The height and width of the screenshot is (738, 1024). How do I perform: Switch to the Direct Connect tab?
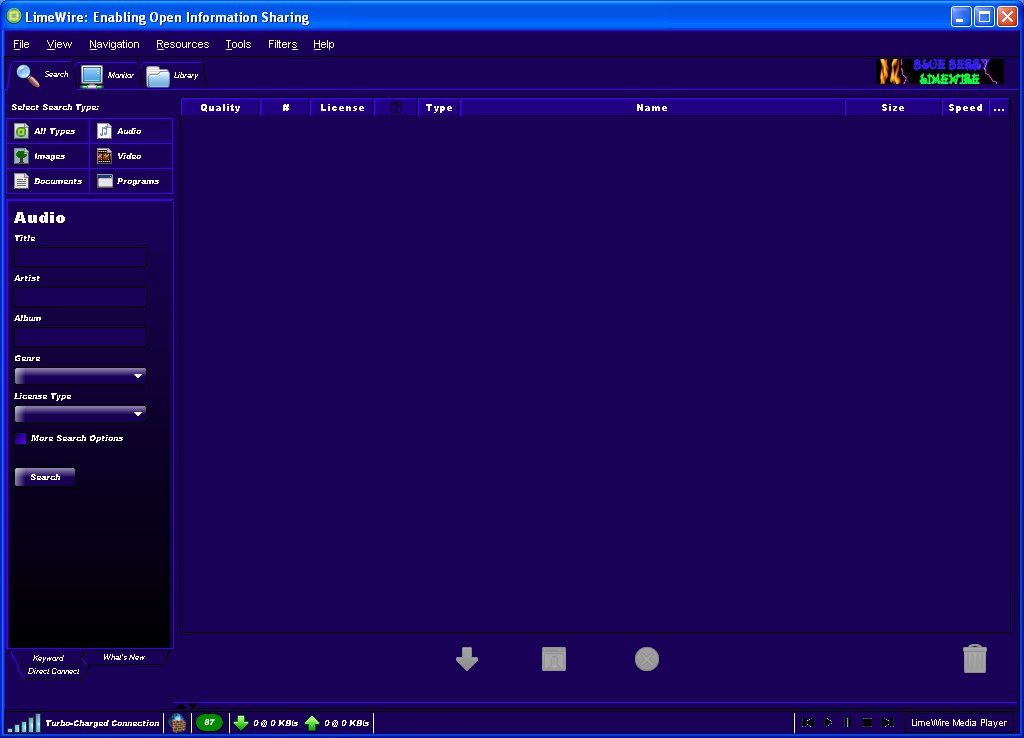tap(54, 671)
